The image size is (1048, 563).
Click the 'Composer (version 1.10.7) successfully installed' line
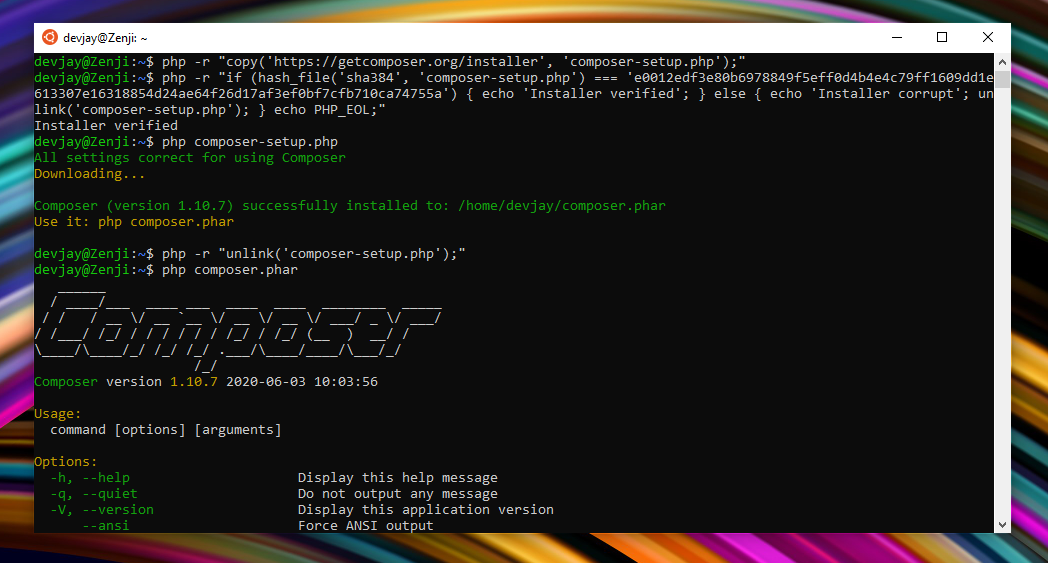(350, 206)
